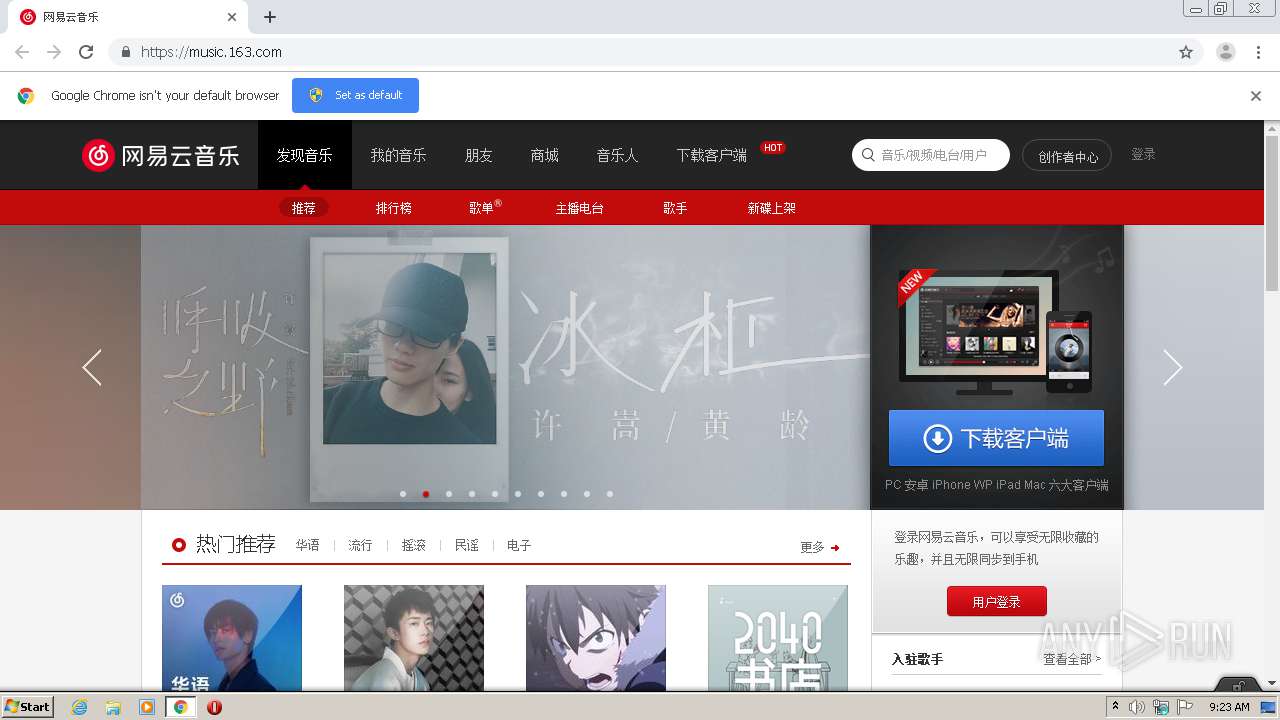Filter hot recommendations by 电子
Viewport: 1280px width, 720px height.
click(x=519, y=546)
